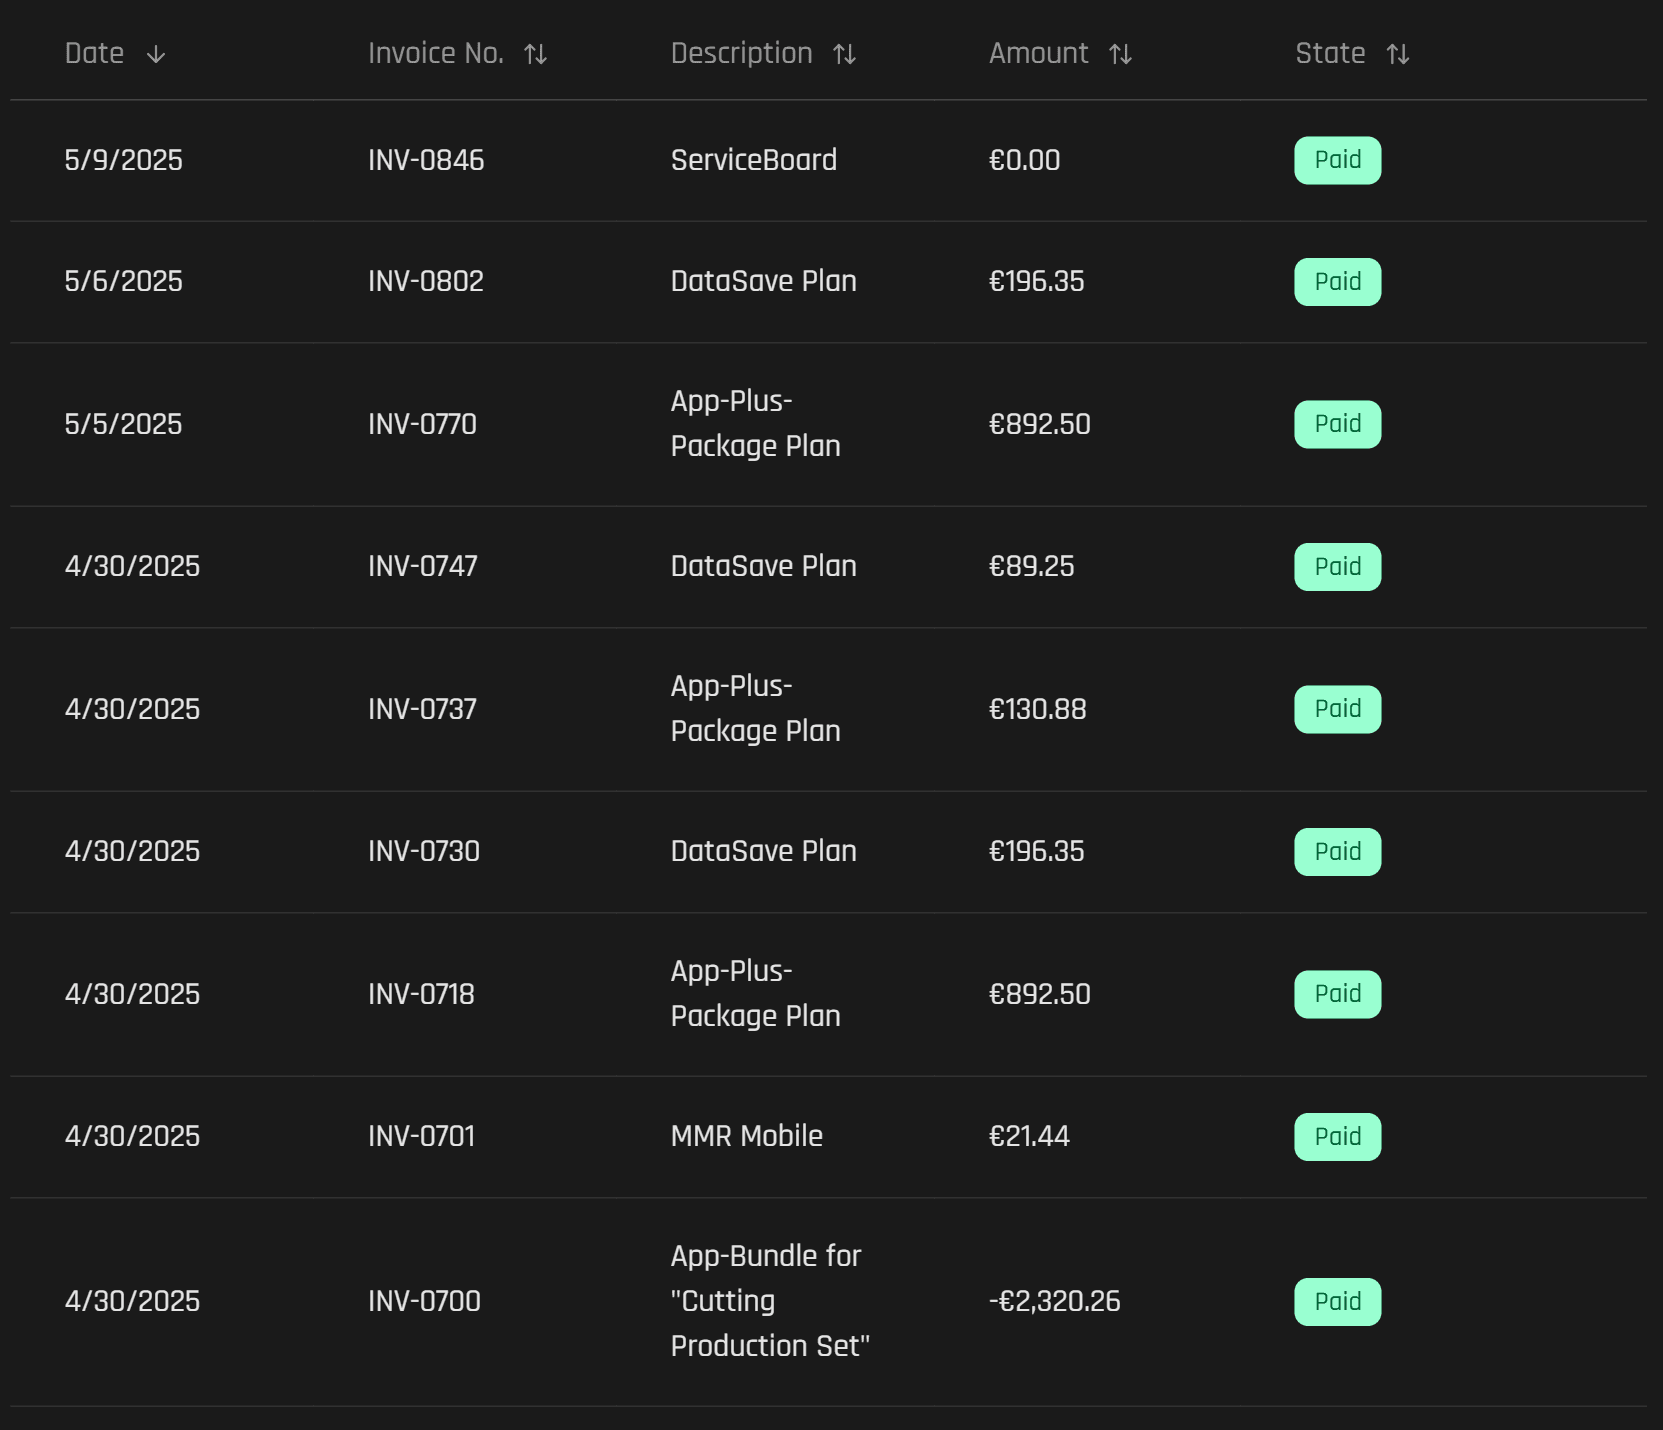Viewport: 1663px width, 1430px height.
Task: Select the State column header
Action: [1330, 53]
